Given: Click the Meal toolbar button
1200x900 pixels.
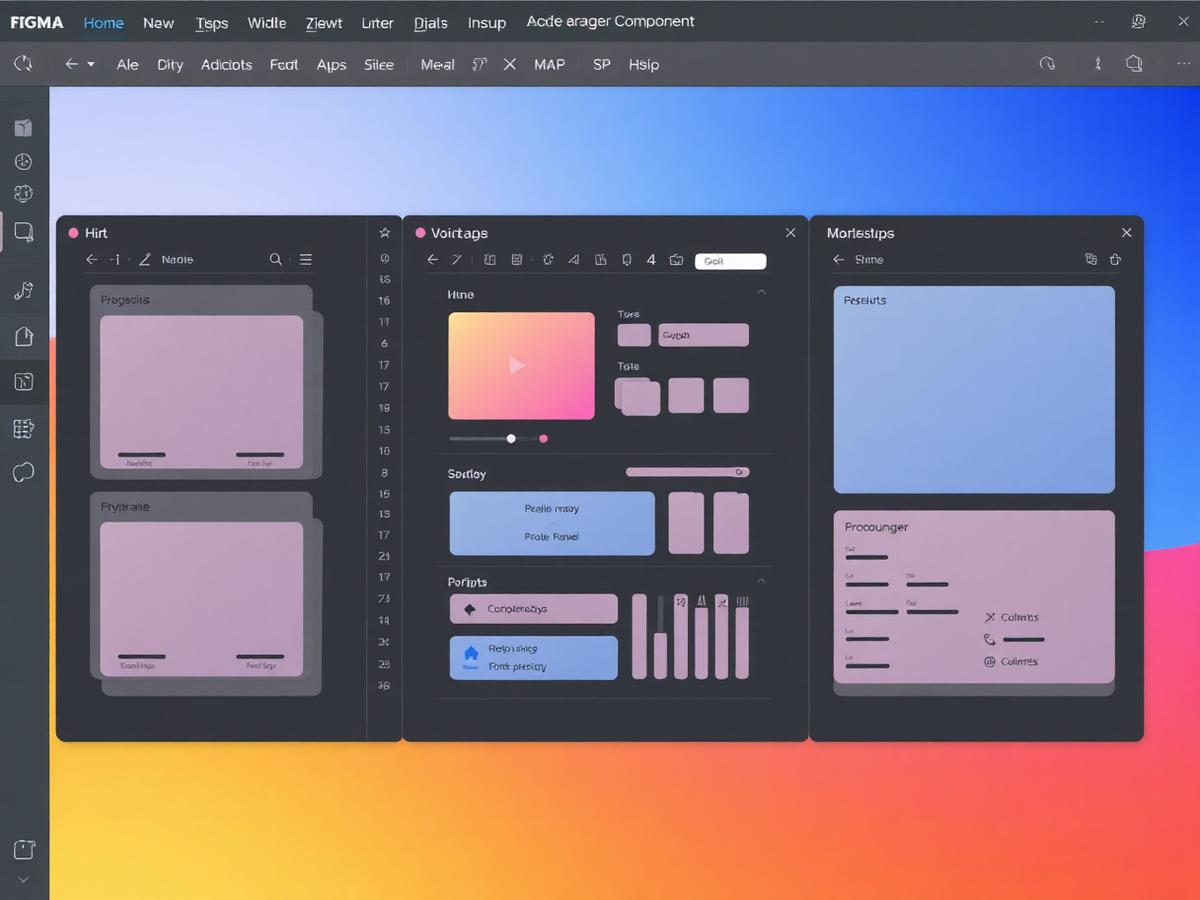Looking at the screenshot, I should [437, 64].
